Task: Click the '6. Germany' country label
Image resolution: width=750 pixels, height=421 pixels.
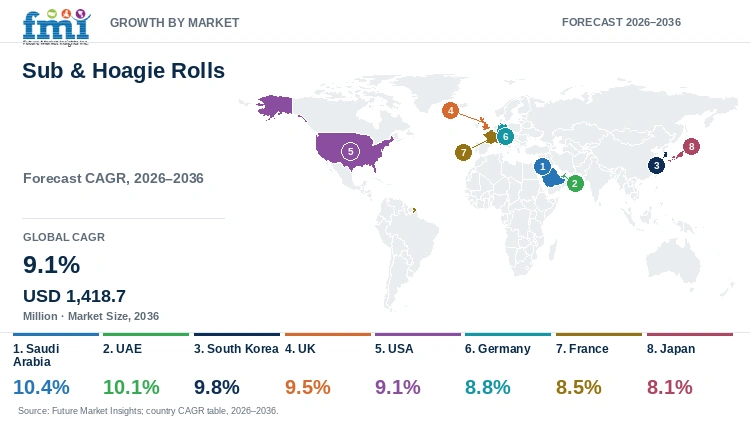Action: 497,349
